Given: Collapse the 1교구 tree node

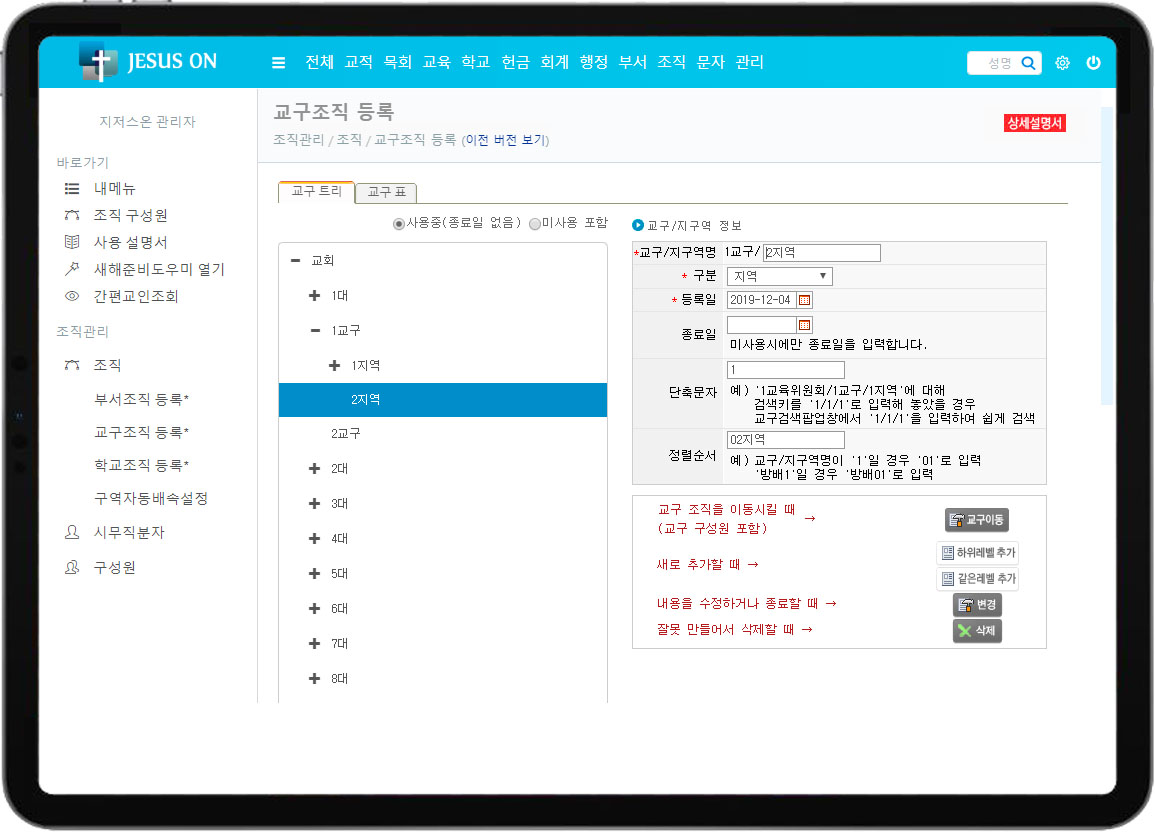Looking at the screenshot, I should tap(314, 330).
